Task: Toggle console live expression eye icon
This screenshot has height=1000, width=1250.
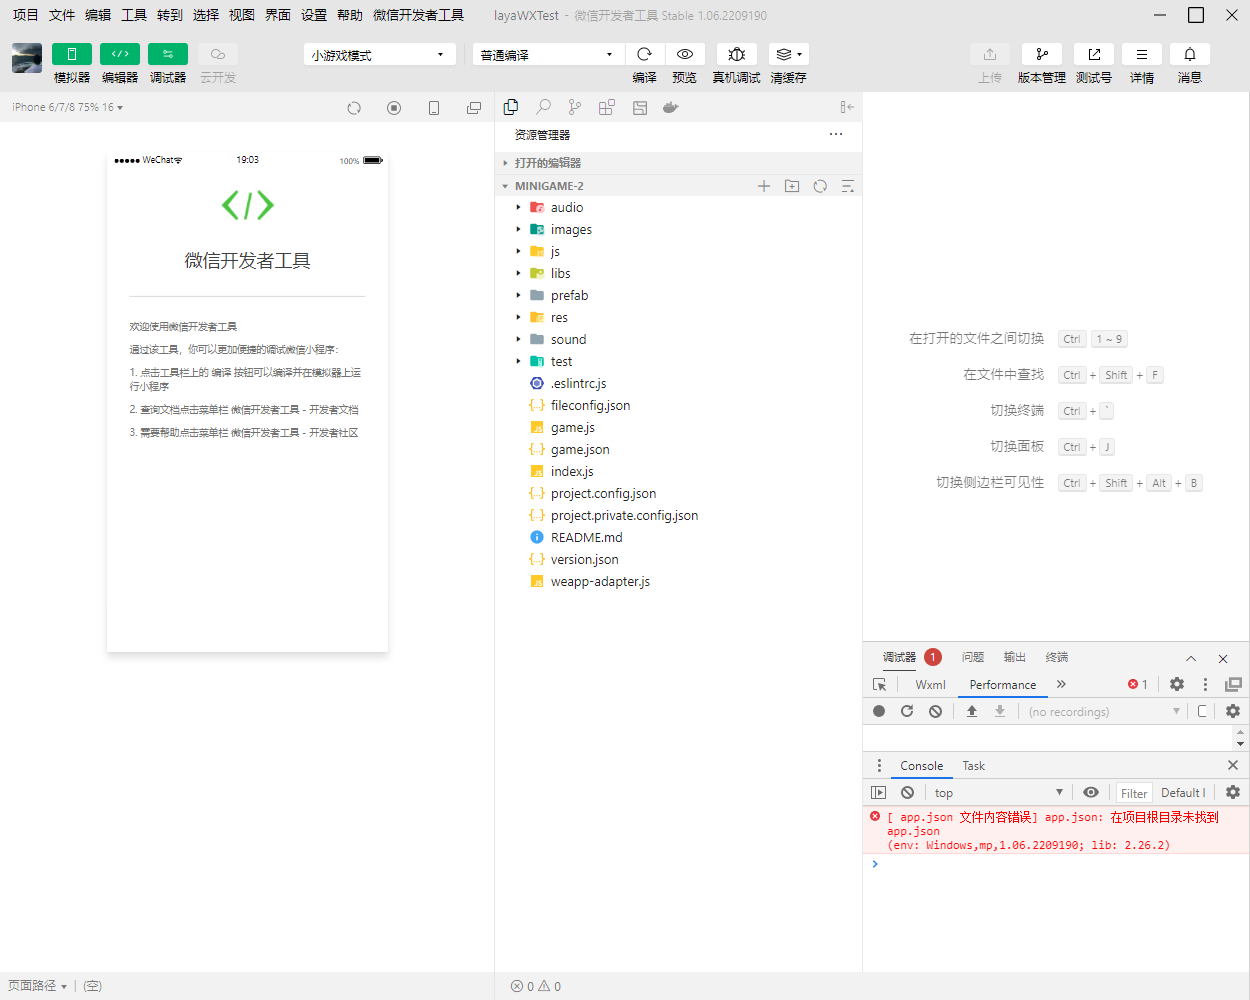Action: 1091,793
